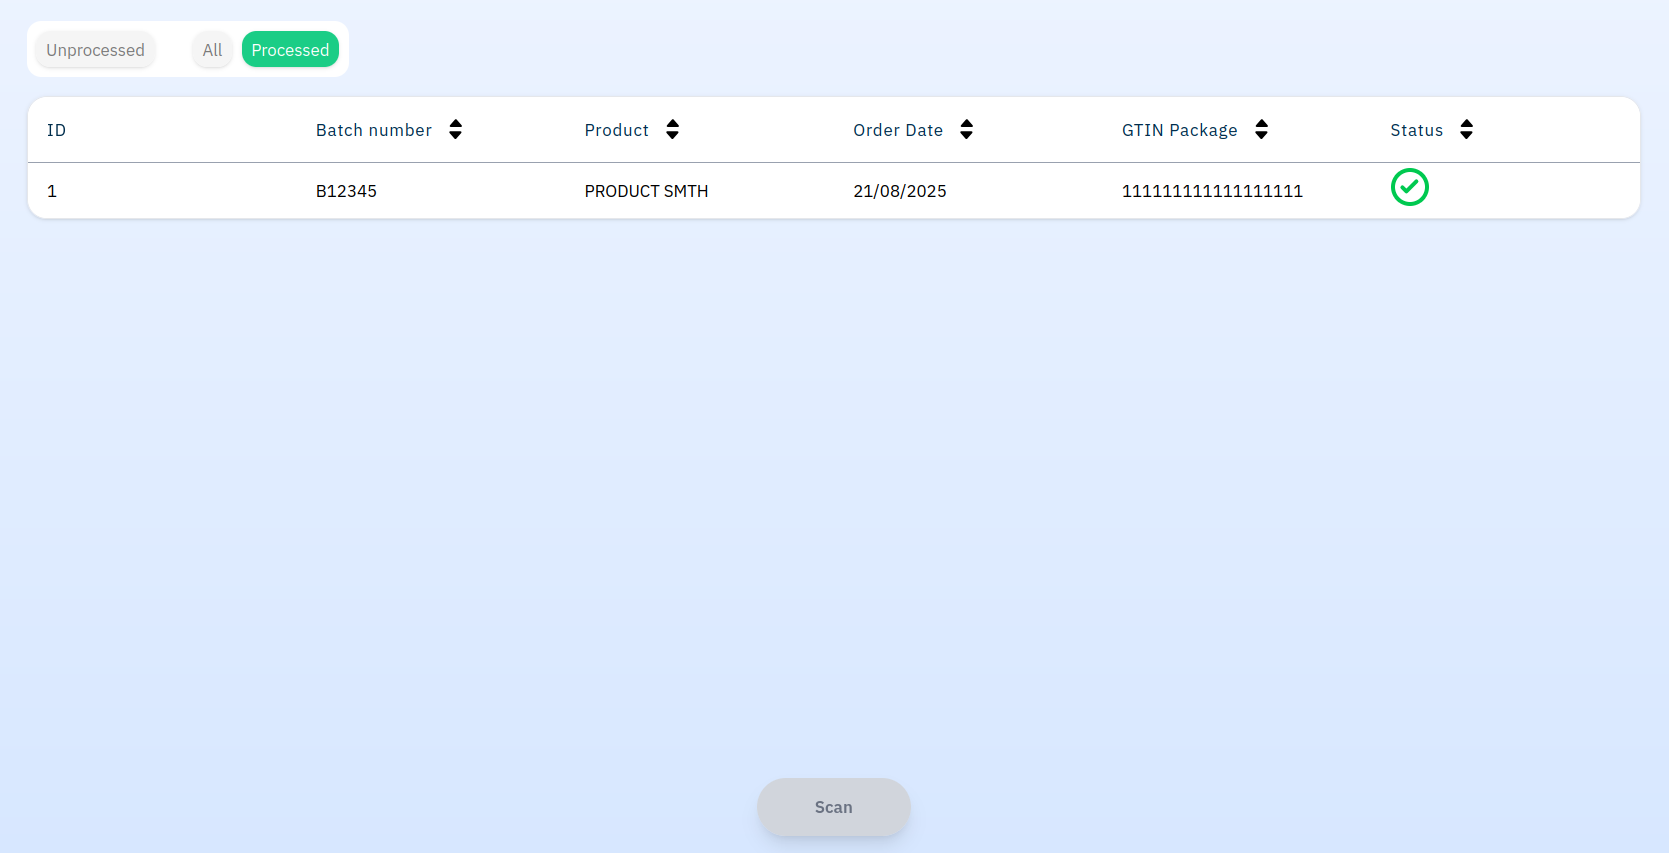Viewport: 1669px width, 853px height.
Task: Click the GTIN Package header label
Action: click(1179, 131)
